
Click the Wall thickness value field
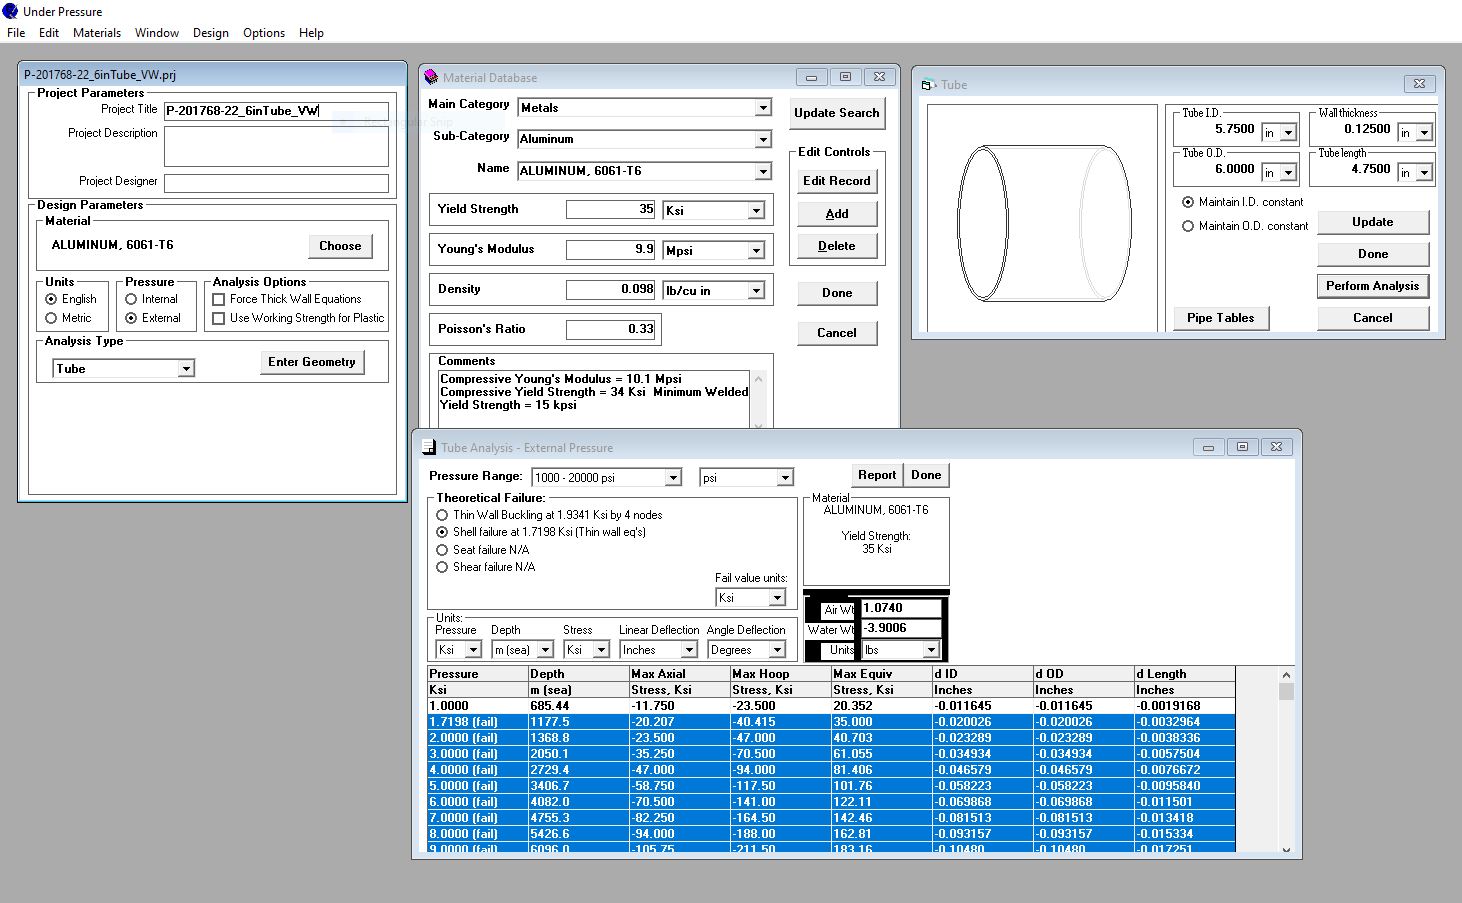point(1354,129)
